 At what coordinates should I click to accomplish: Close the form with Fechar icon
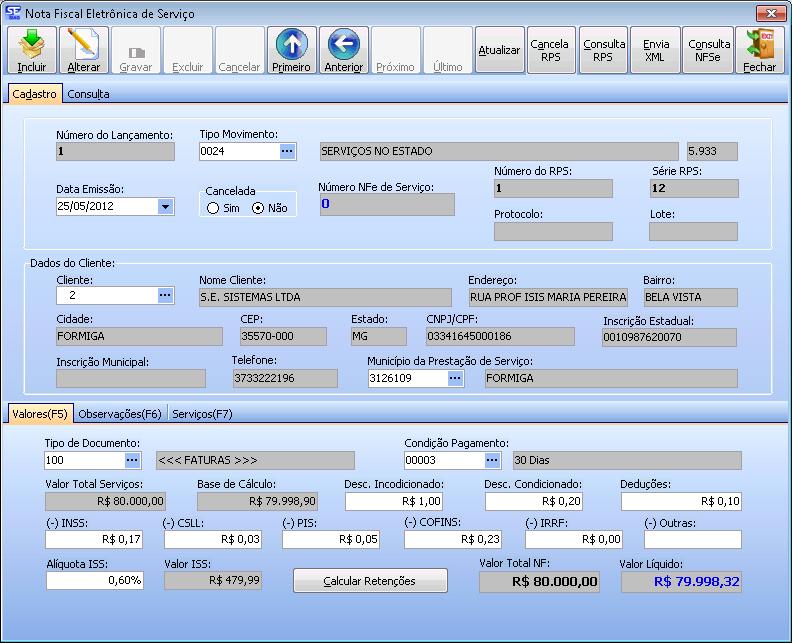(759, 49)
